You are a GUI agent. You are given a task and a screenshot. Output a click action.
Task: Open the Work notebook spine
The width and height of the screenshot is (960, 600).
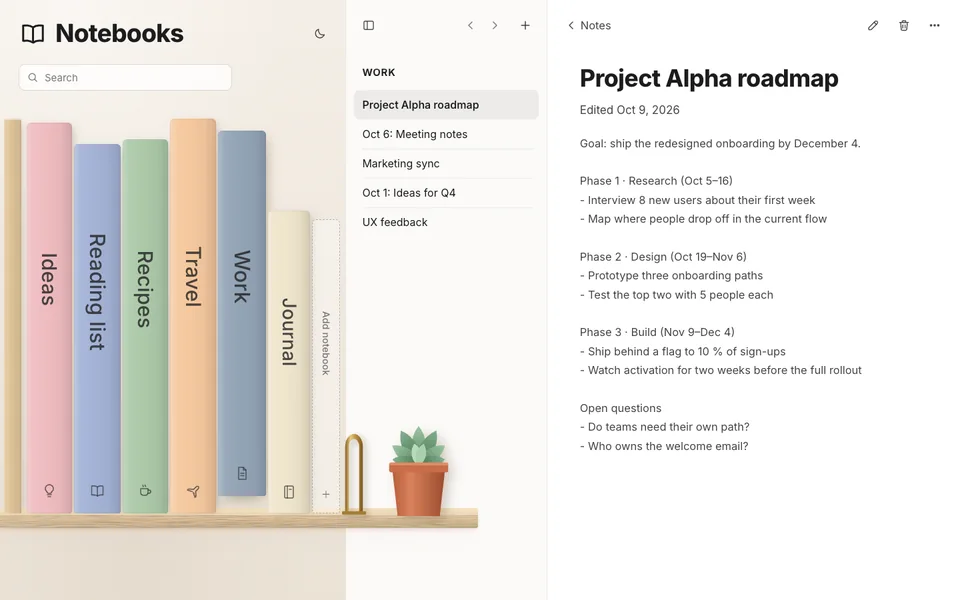pyautogui.click(x=242, y=312)
